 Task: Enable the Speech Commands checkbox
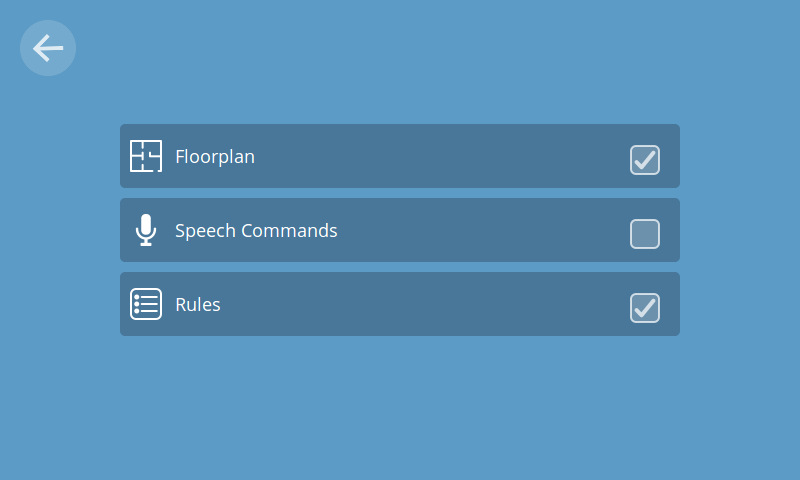pyautogui.click(x=645, y=234)
